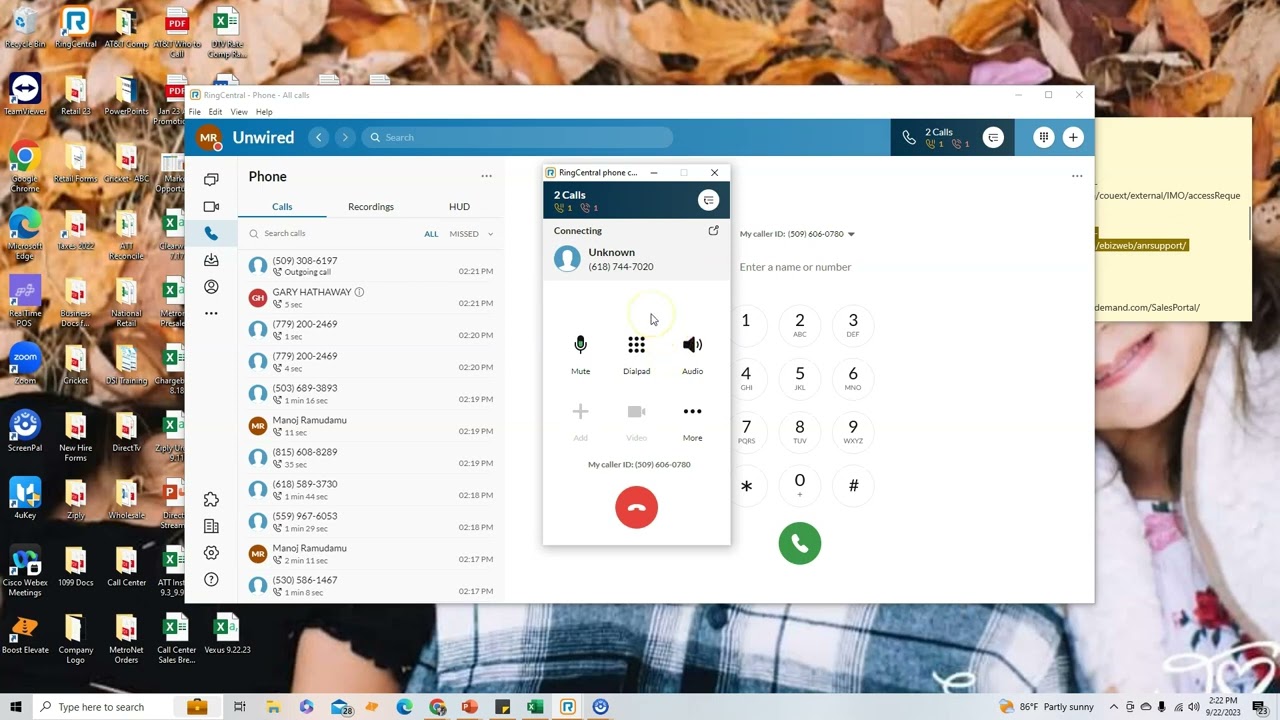The height and width of the screenshot is (720, 1280).
Task: Select the (503) 689-3893 call entry
Action: [370, 394]
